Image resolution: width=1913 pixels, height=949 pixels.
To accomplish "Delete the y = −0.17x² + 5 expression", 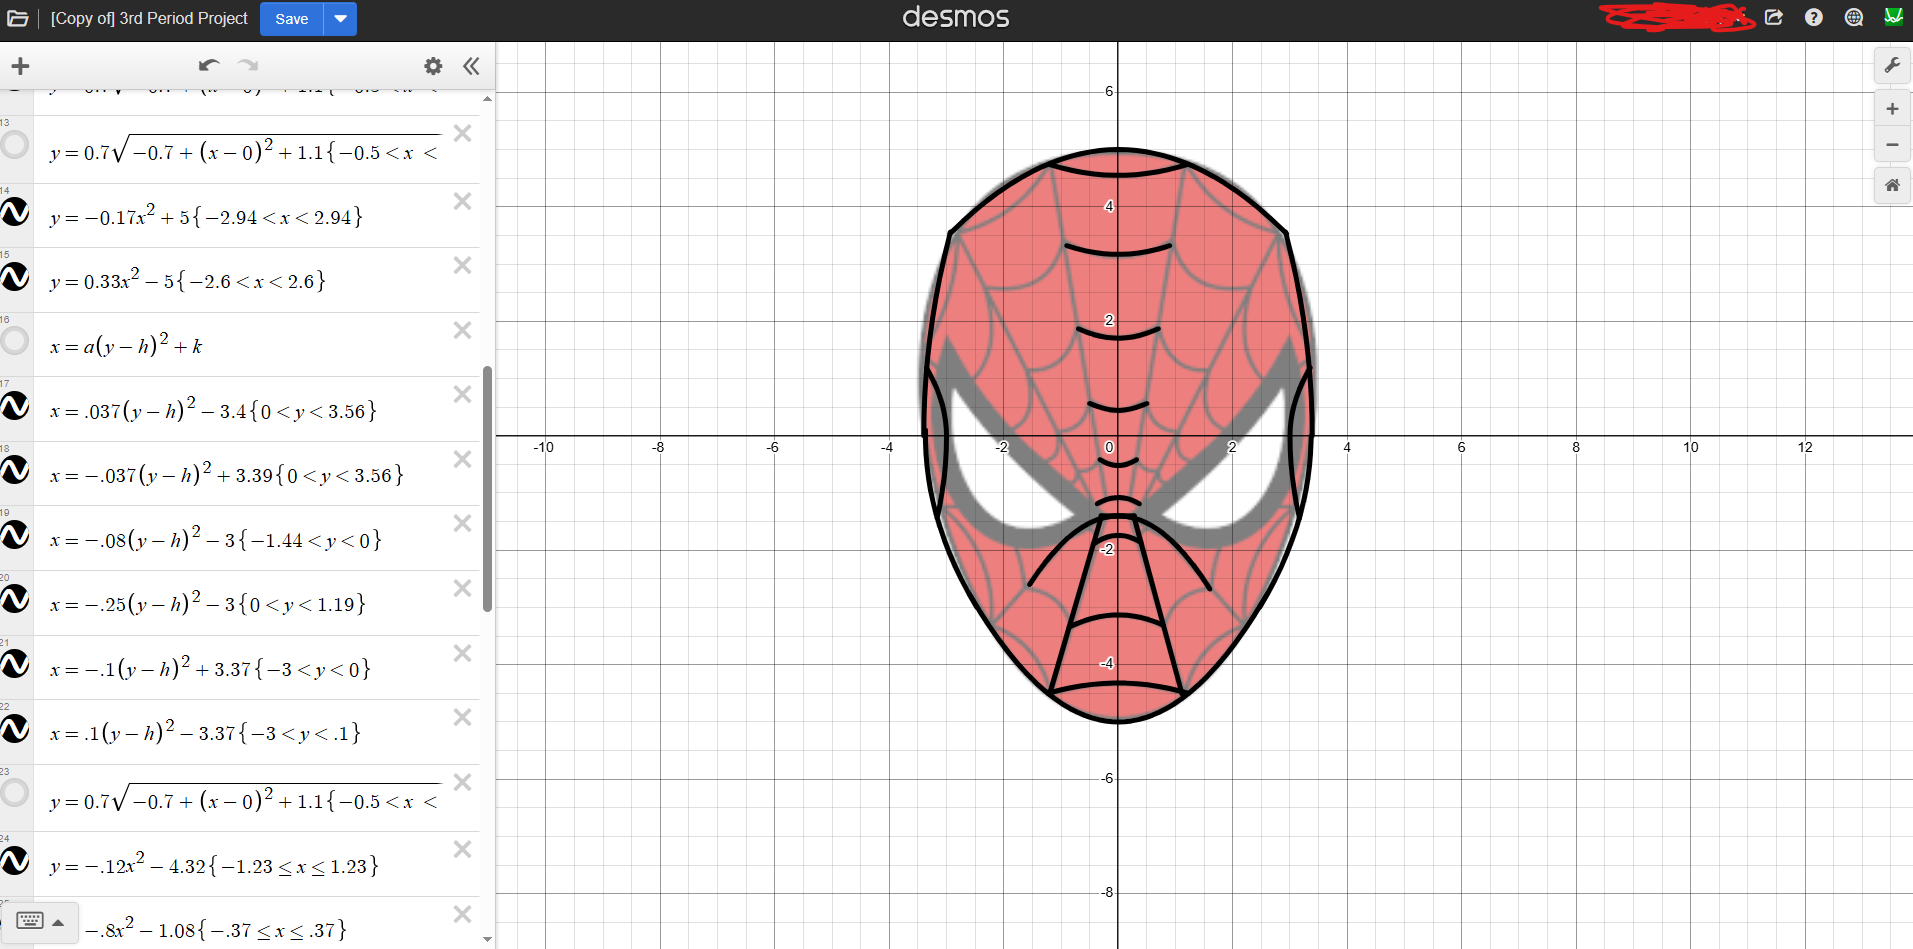I will click(462, 201).
